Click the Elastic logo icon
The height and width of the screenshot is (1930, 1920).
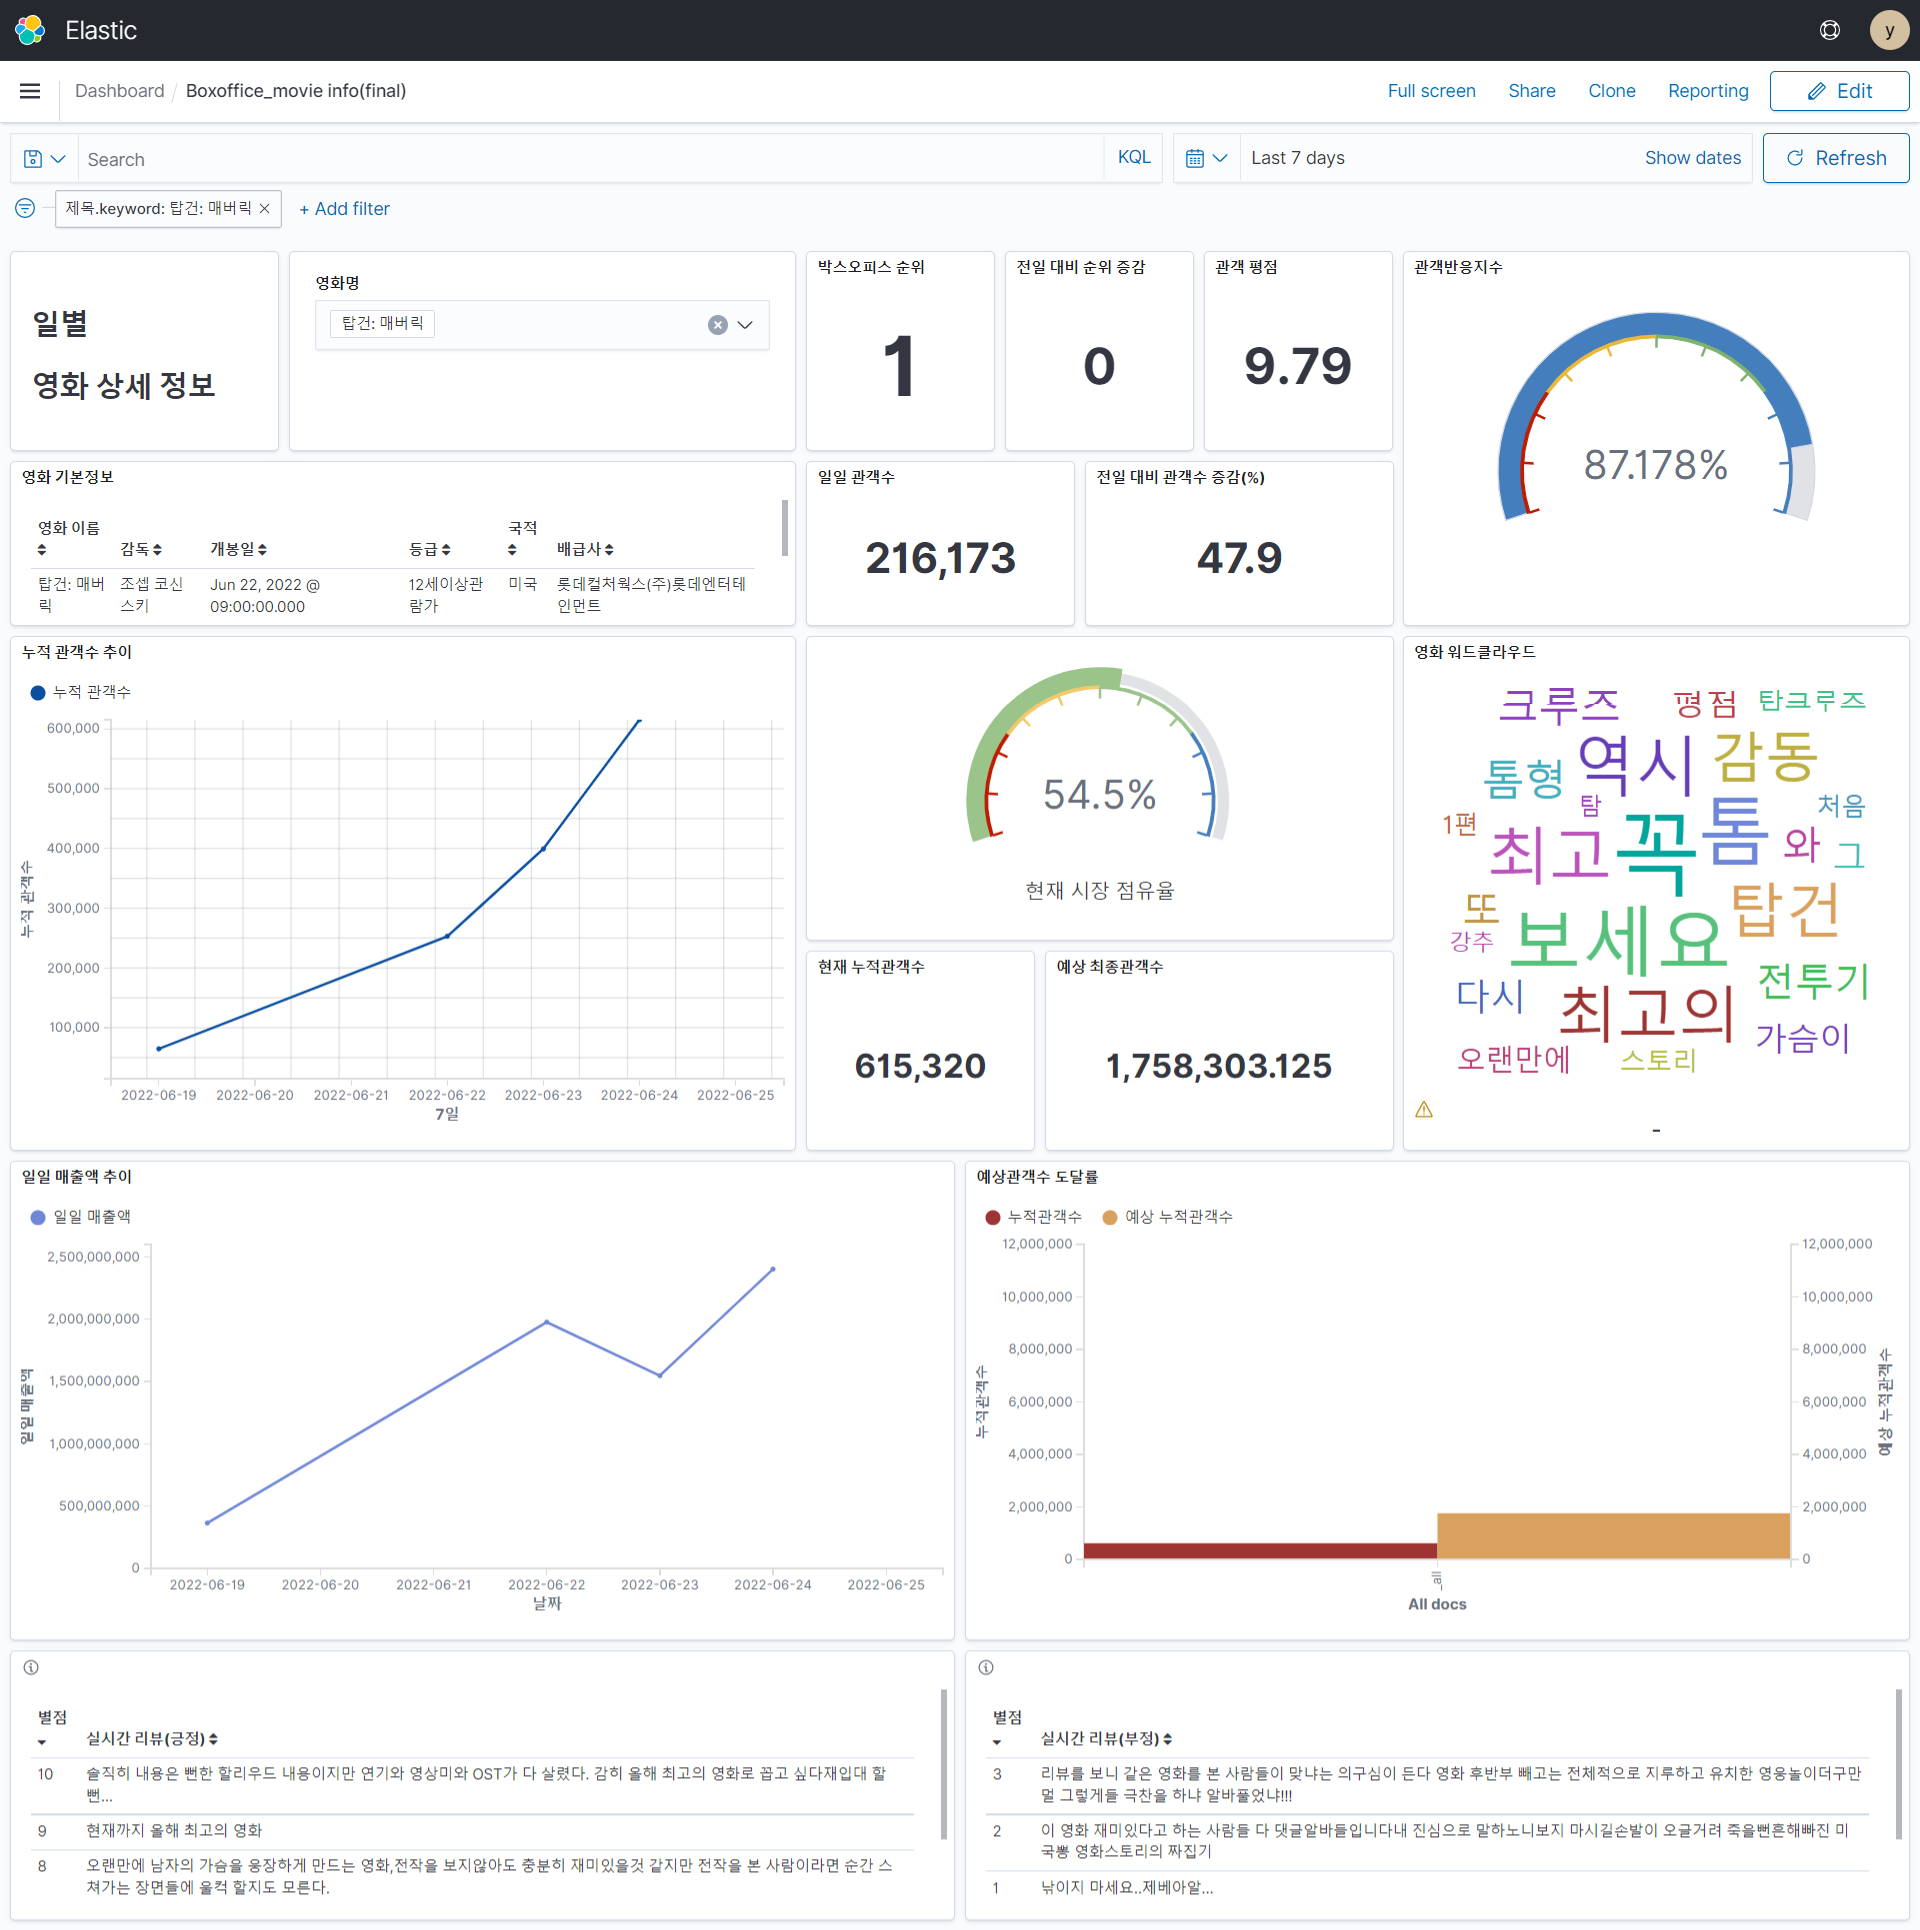(30, 30)
